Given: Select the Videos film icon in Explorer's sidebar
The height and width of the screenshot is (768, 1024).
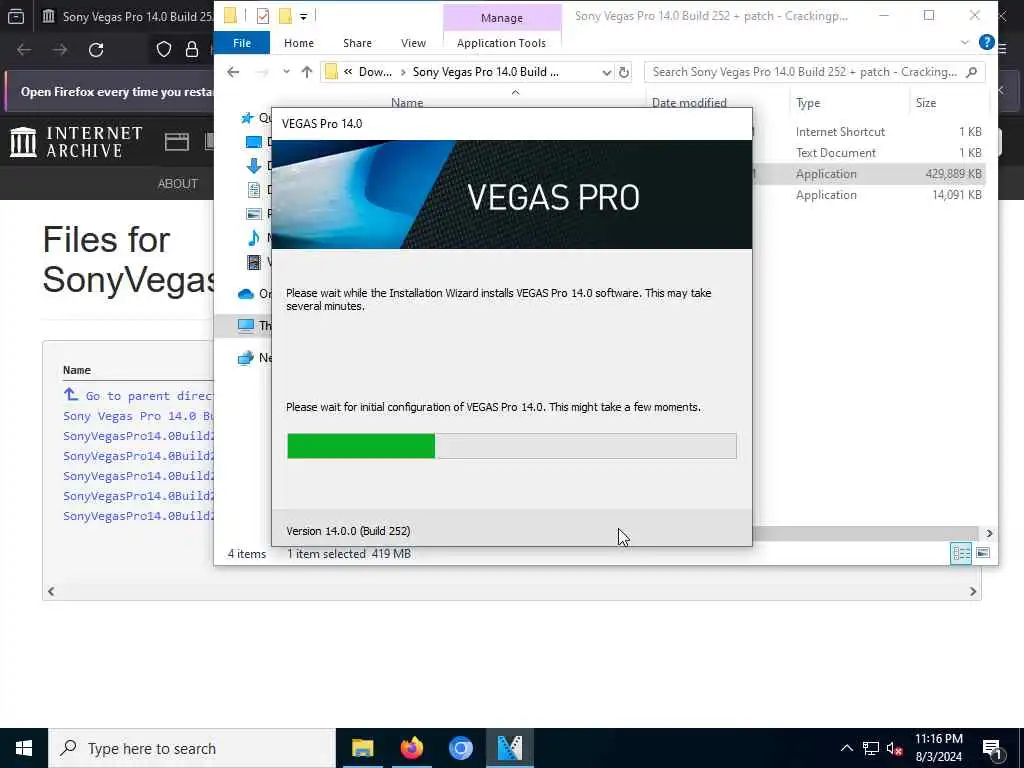Looking at the screenshot, I should 253,262.
